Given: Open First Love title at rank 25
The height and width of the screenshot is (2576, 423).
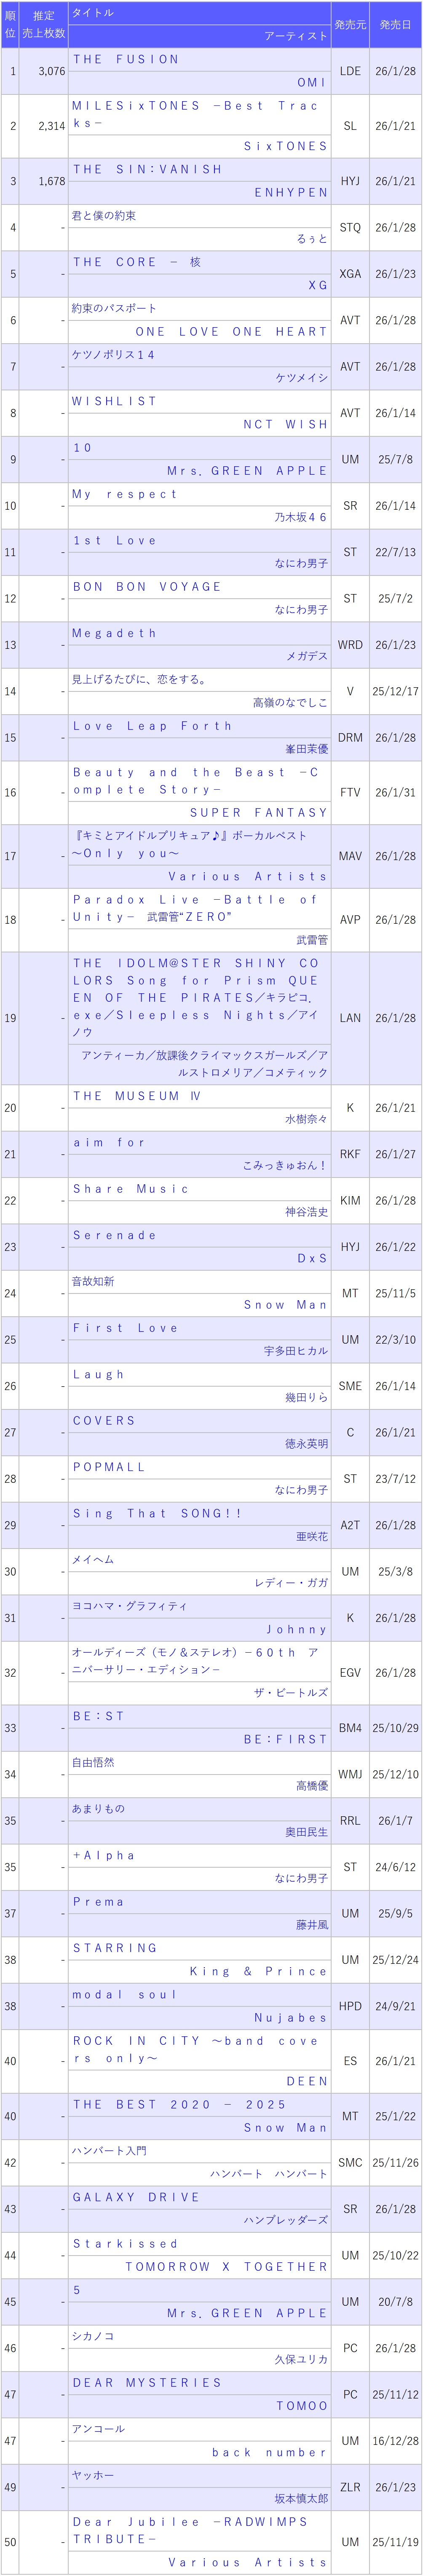Looking at the screenshot, I should click(x=125, y=1327).
